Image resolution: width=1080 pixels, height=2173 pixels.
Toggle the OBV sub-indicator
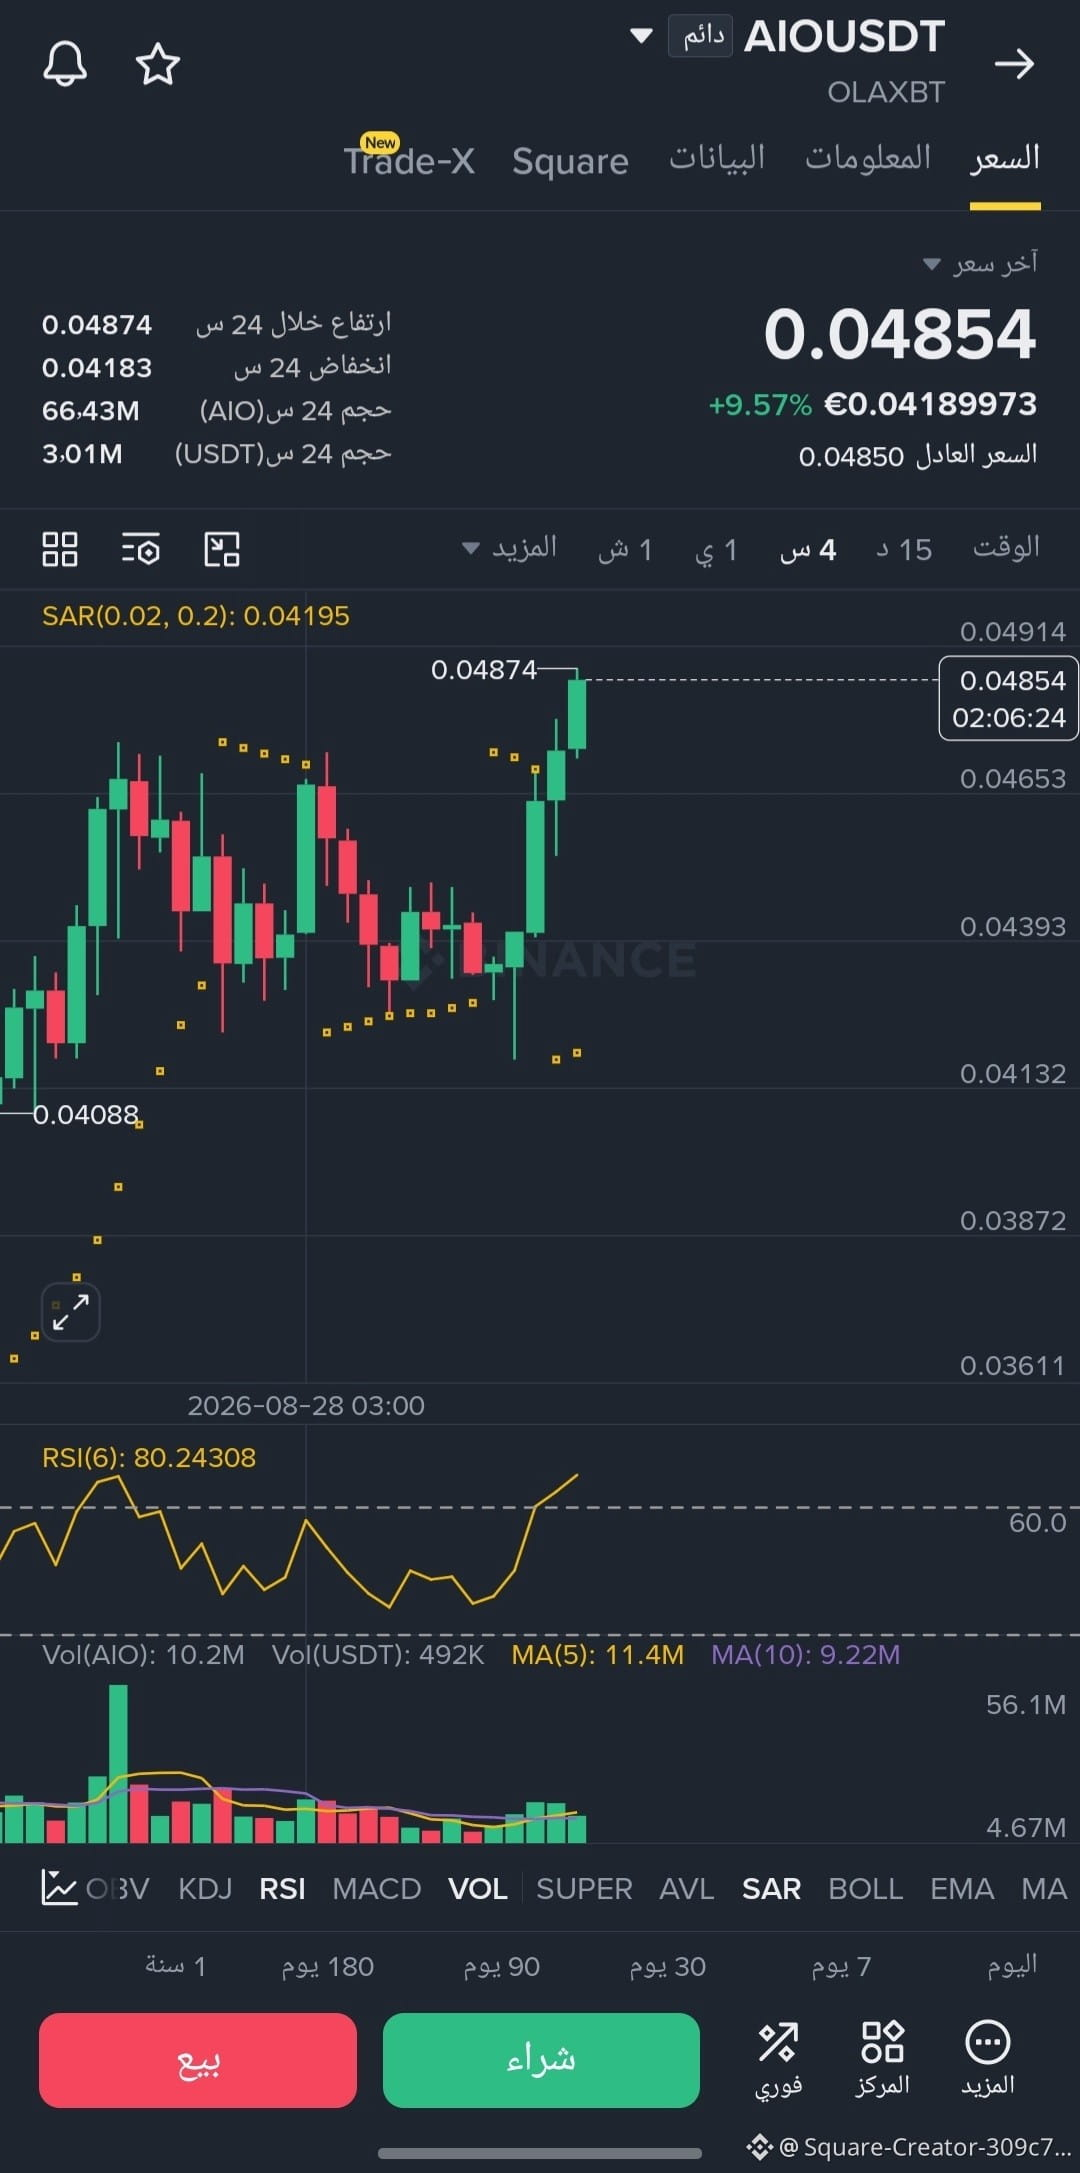point(118,1888)
